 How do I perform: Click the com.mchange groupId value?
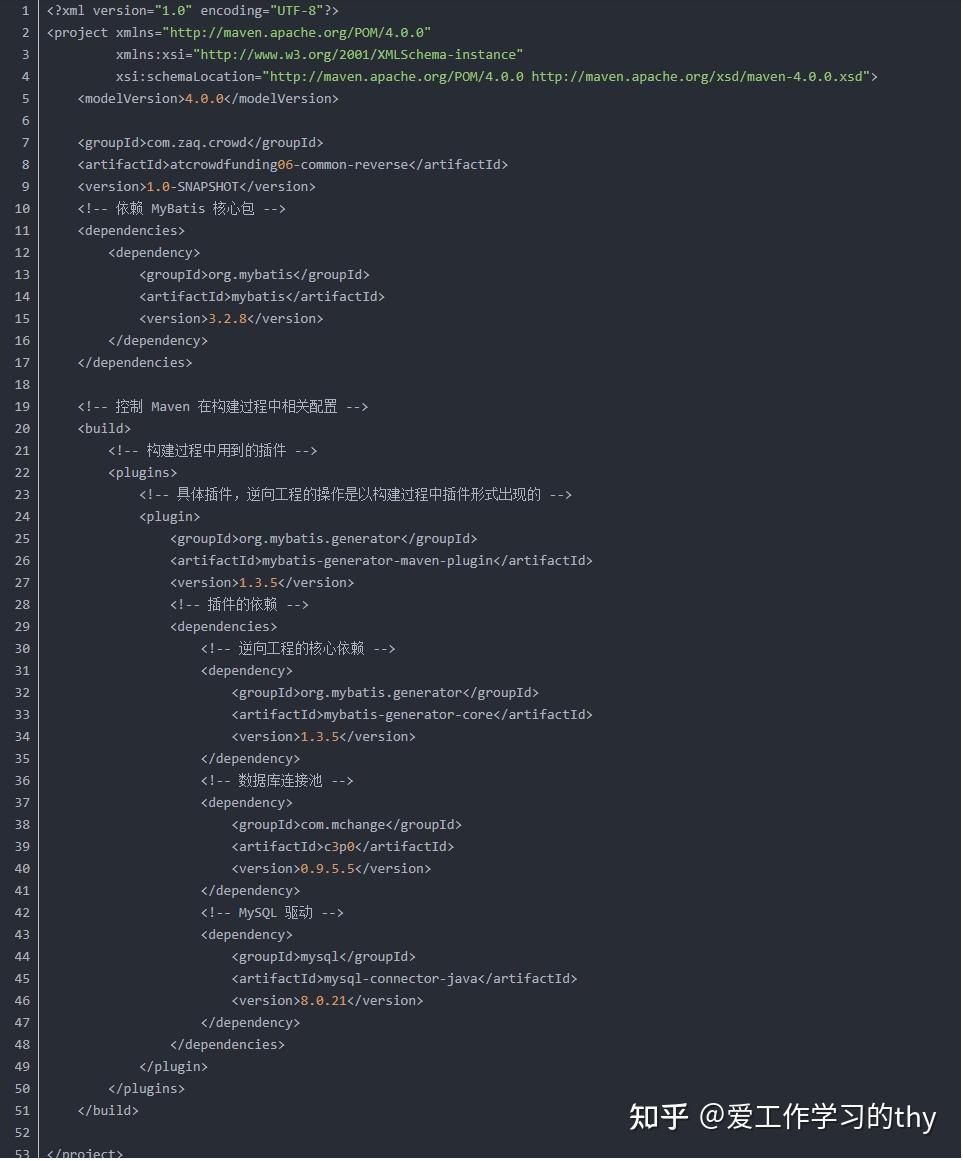click(x=342, y=824)
